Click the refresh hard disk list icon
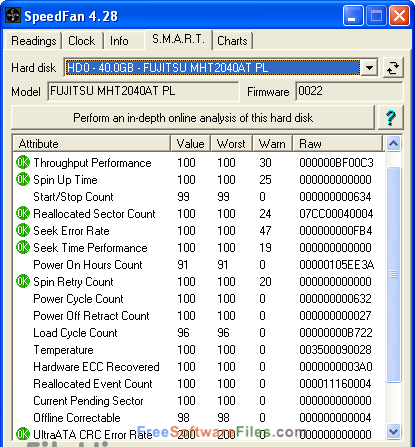 pyautogui.click(x=393, y=68)
